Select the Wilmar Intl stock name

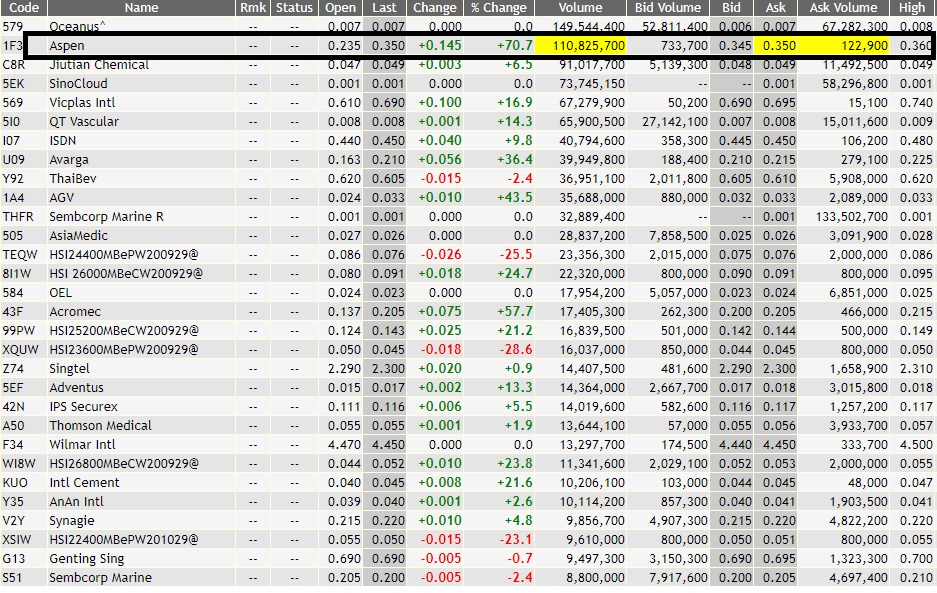(82, 445)
